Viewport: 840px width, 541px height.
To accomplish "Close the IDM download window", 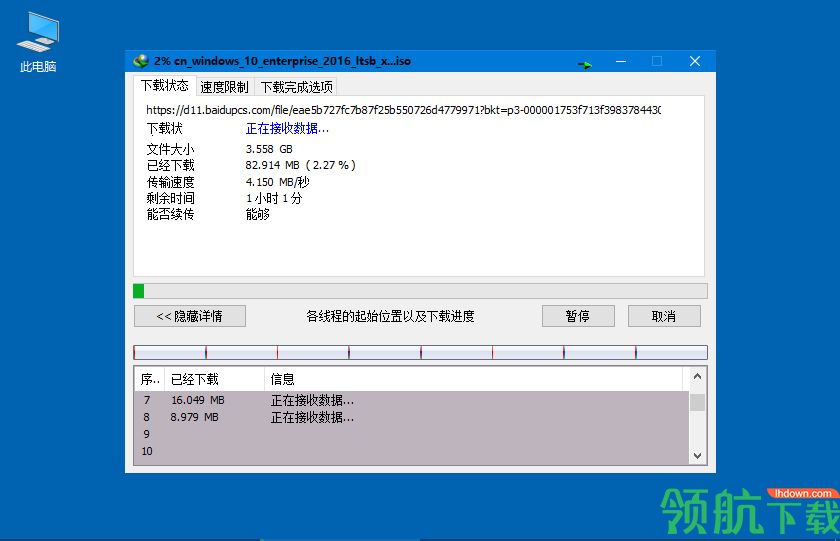I will [695, 62].
